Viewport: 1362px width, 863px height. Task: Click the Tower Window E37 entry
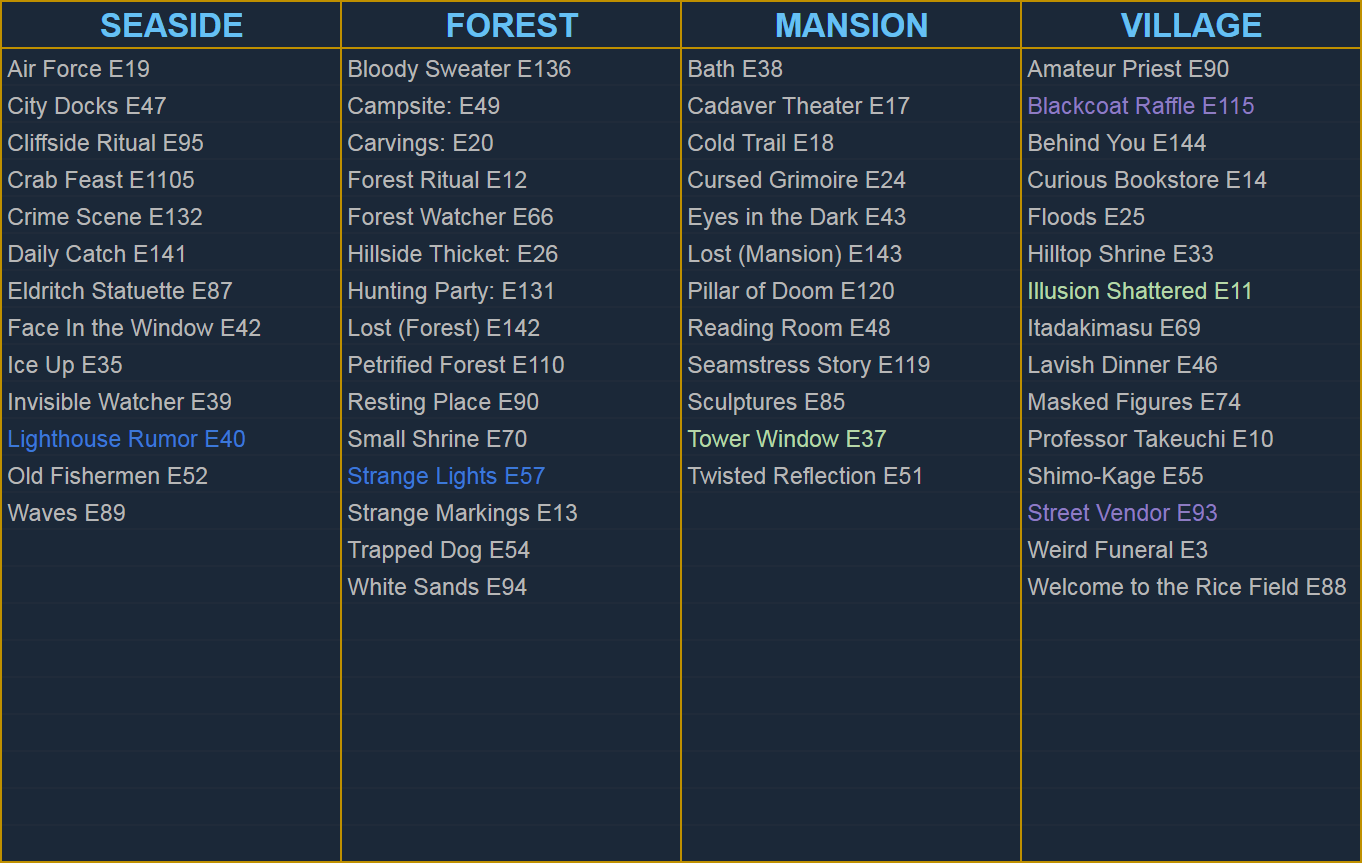[x=786, y=439]
